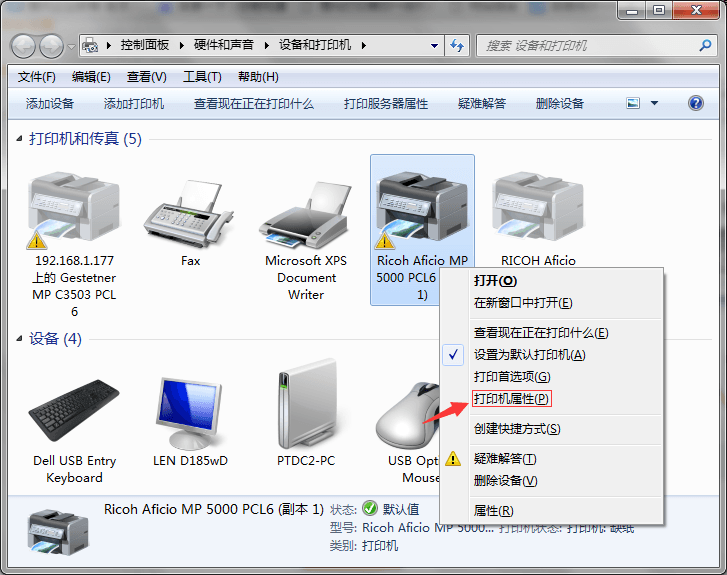The image size is (727, 575).
Task: Choose 打印机属性(P) from context menu
Action: coord(511,398)
